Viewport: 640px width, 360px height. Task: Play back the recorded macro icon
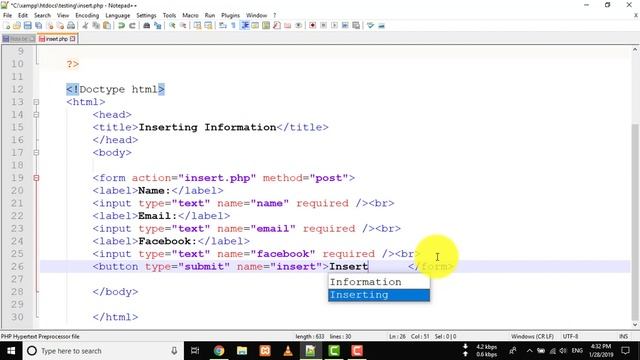tap(334, 25)
